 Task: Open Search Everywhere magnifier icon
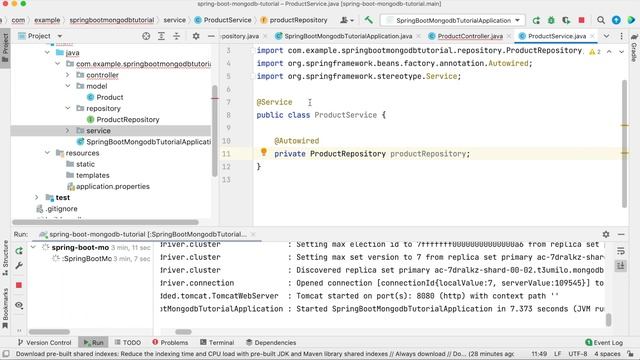601,20
